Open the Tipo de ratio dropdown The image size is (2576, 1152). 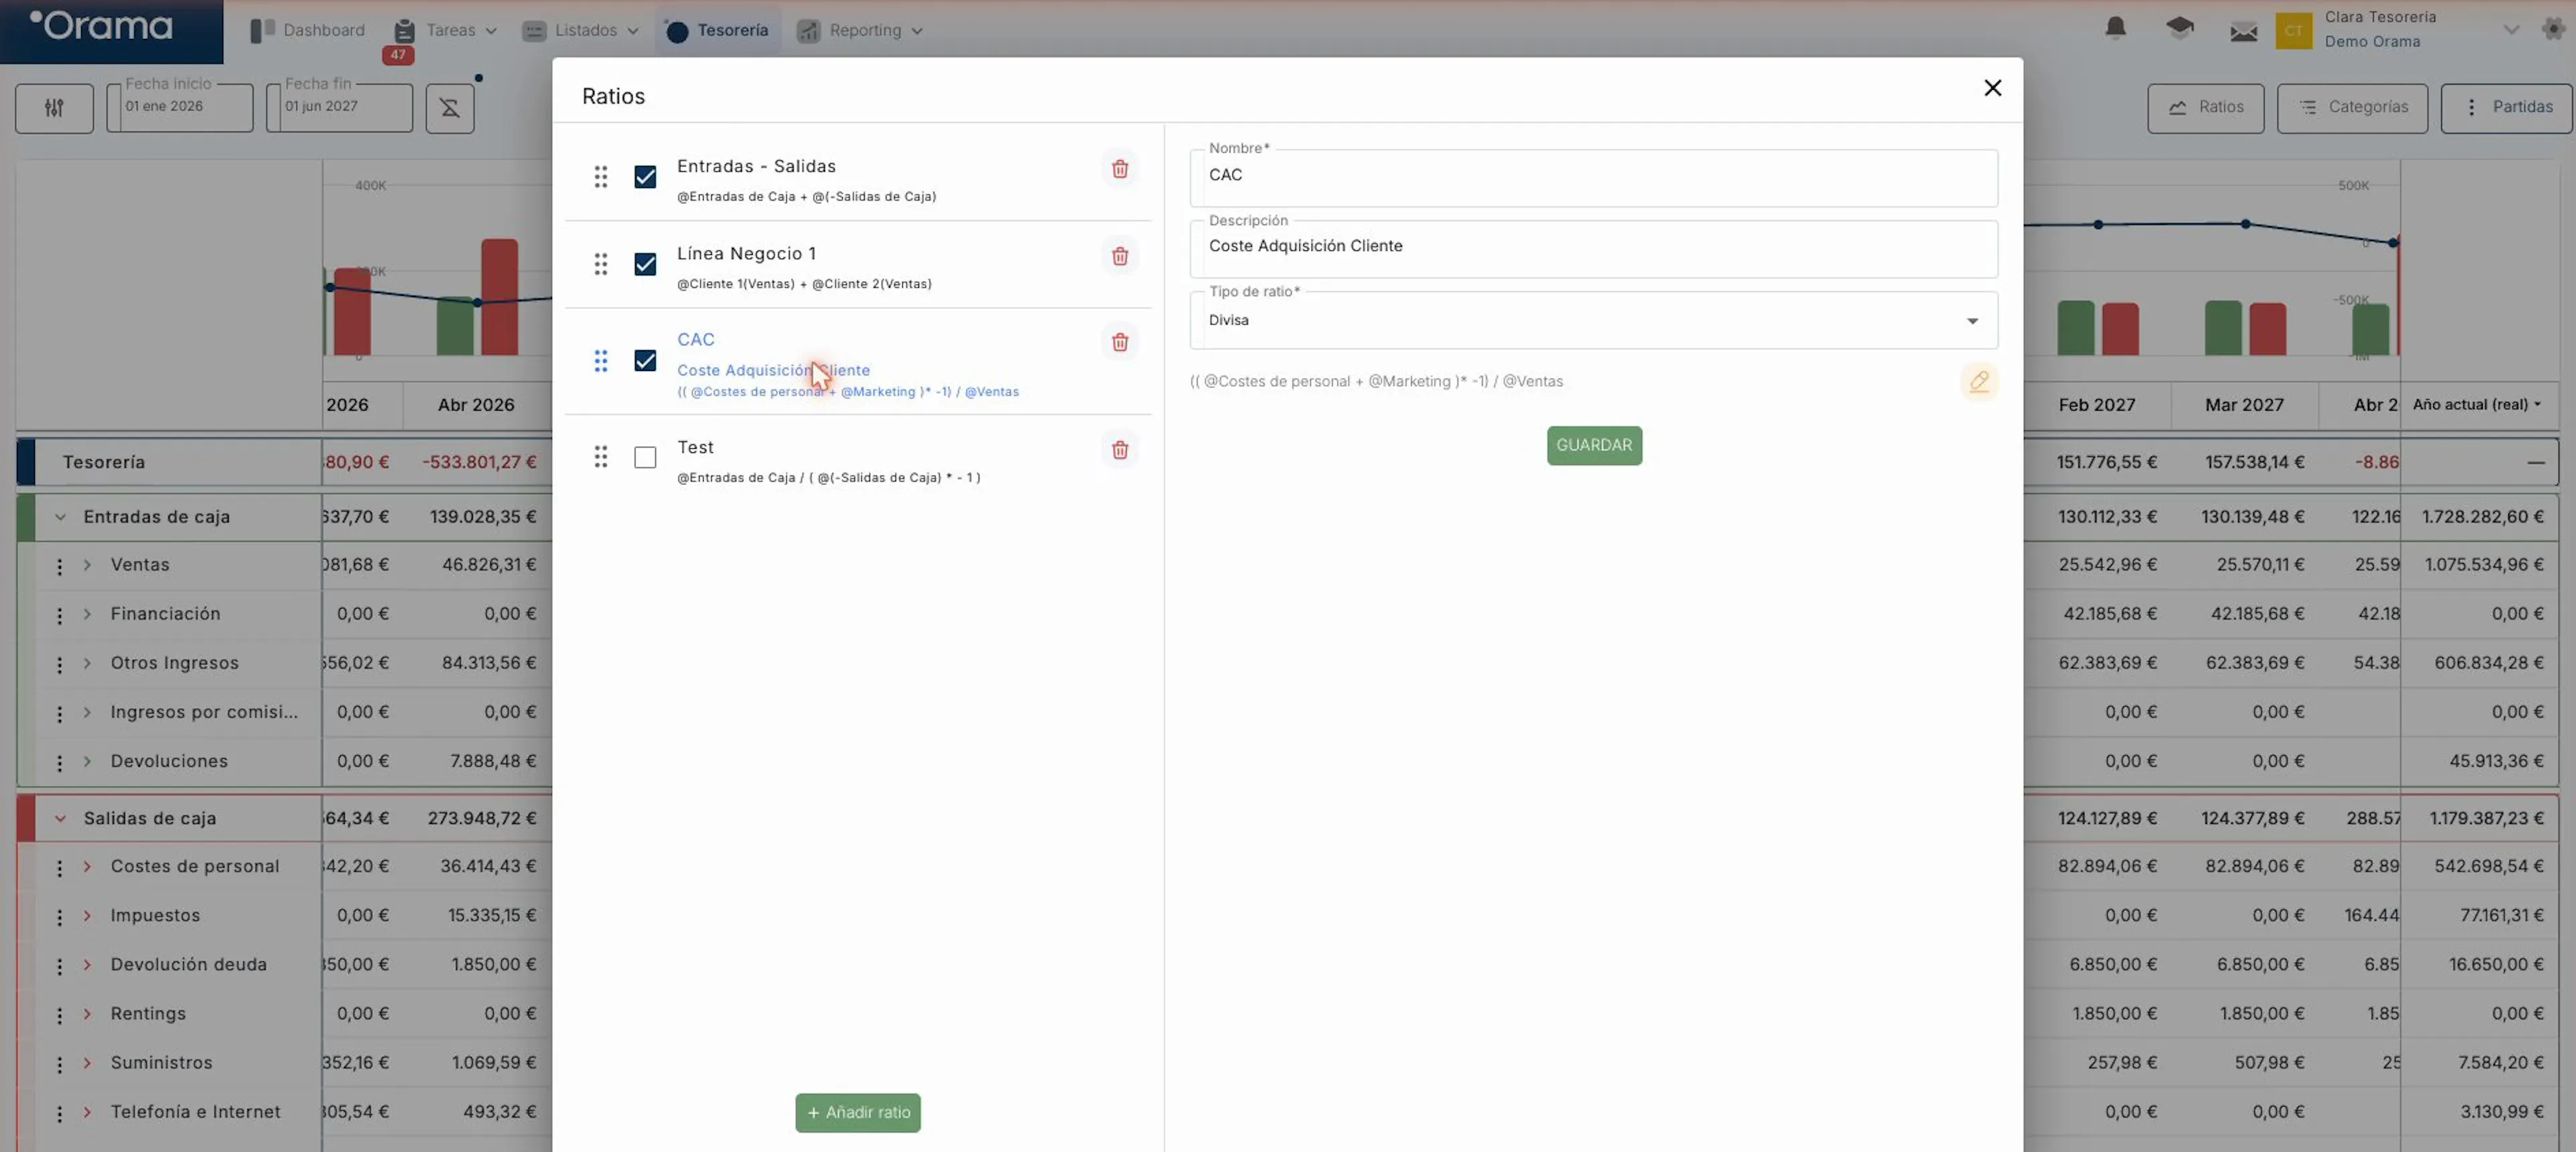(1593, 320)
